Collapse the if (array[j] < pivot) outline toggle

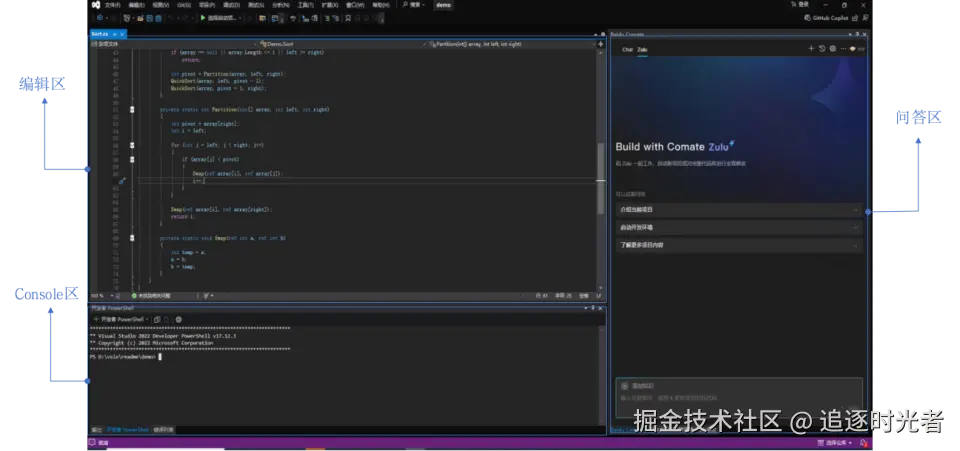click(132, 159)
